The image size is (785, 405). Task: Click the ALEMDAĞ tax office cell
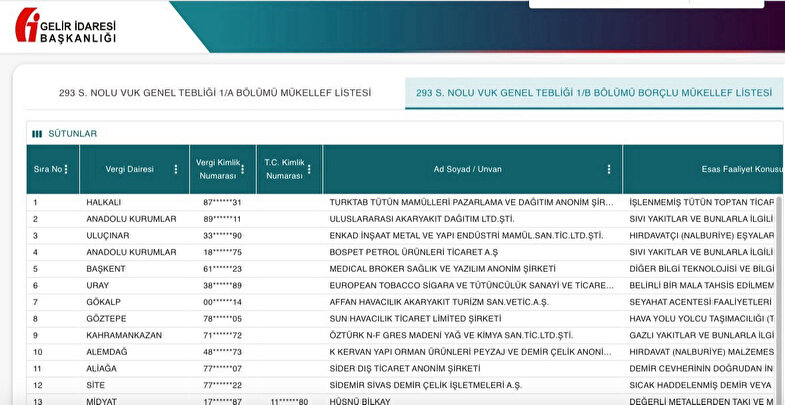[107, 352]
